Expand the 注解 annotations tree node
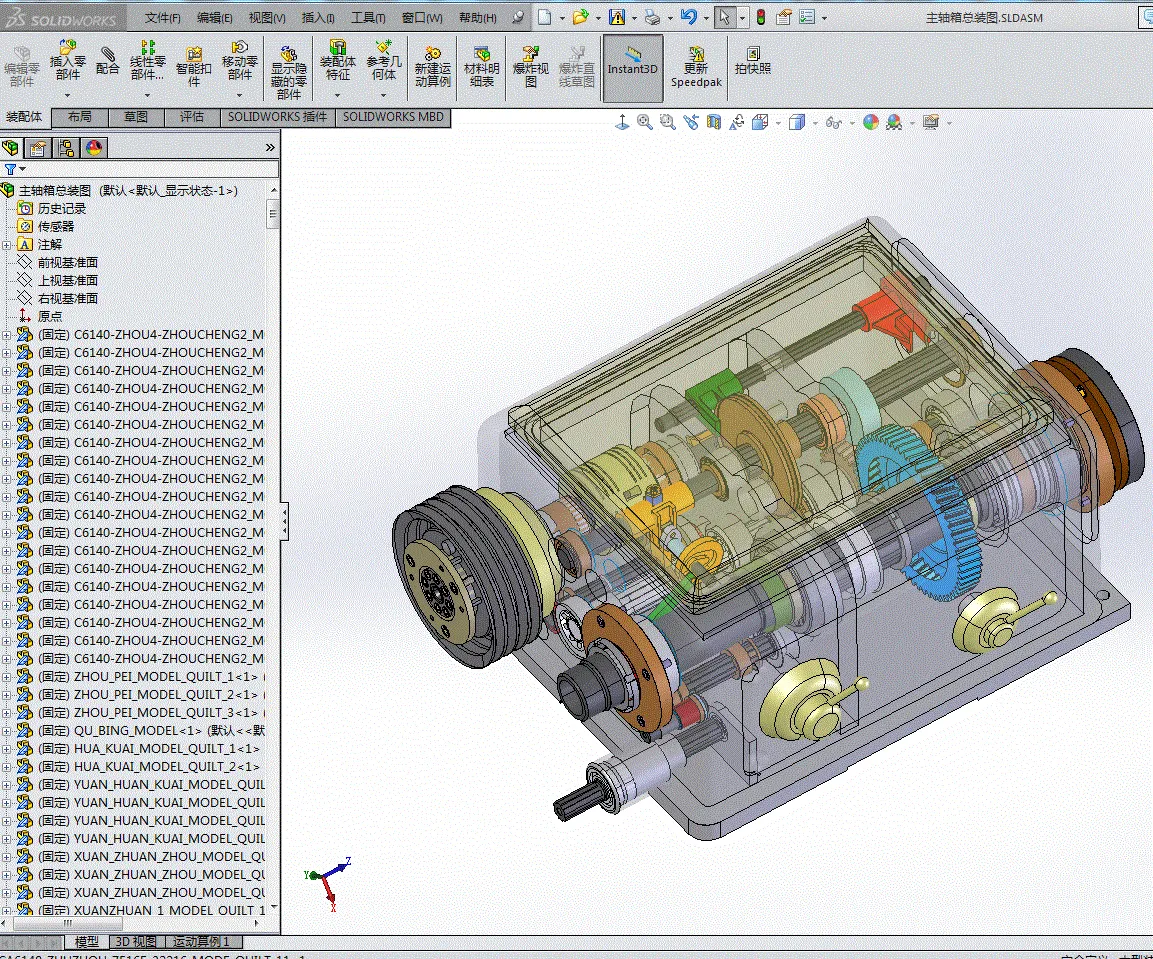Screen dimensions: 1153x959 tap(7, 245)
